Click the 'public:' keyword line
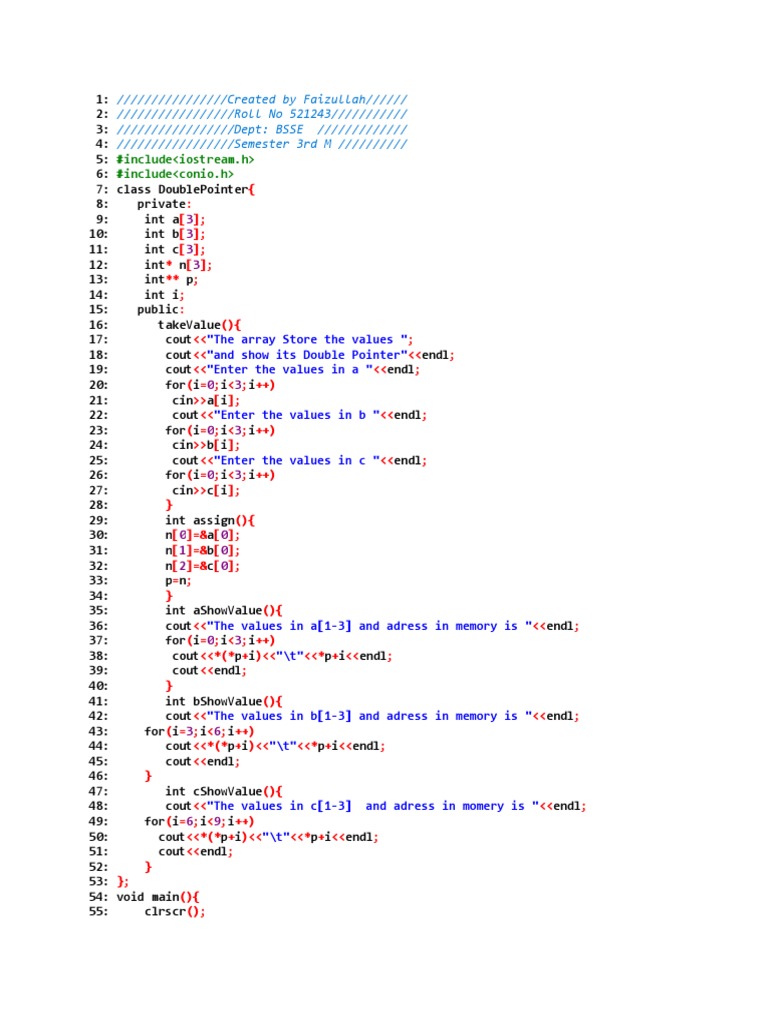The height and width of the screenshot is (1024, 768). point(161,310)
